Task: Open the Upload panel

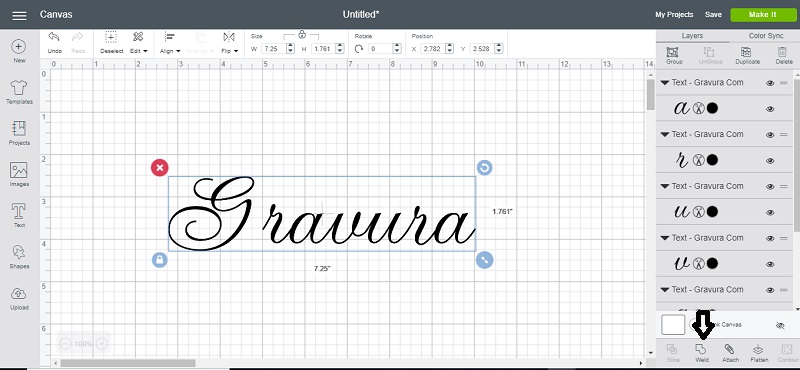Action: coord(19,298)
